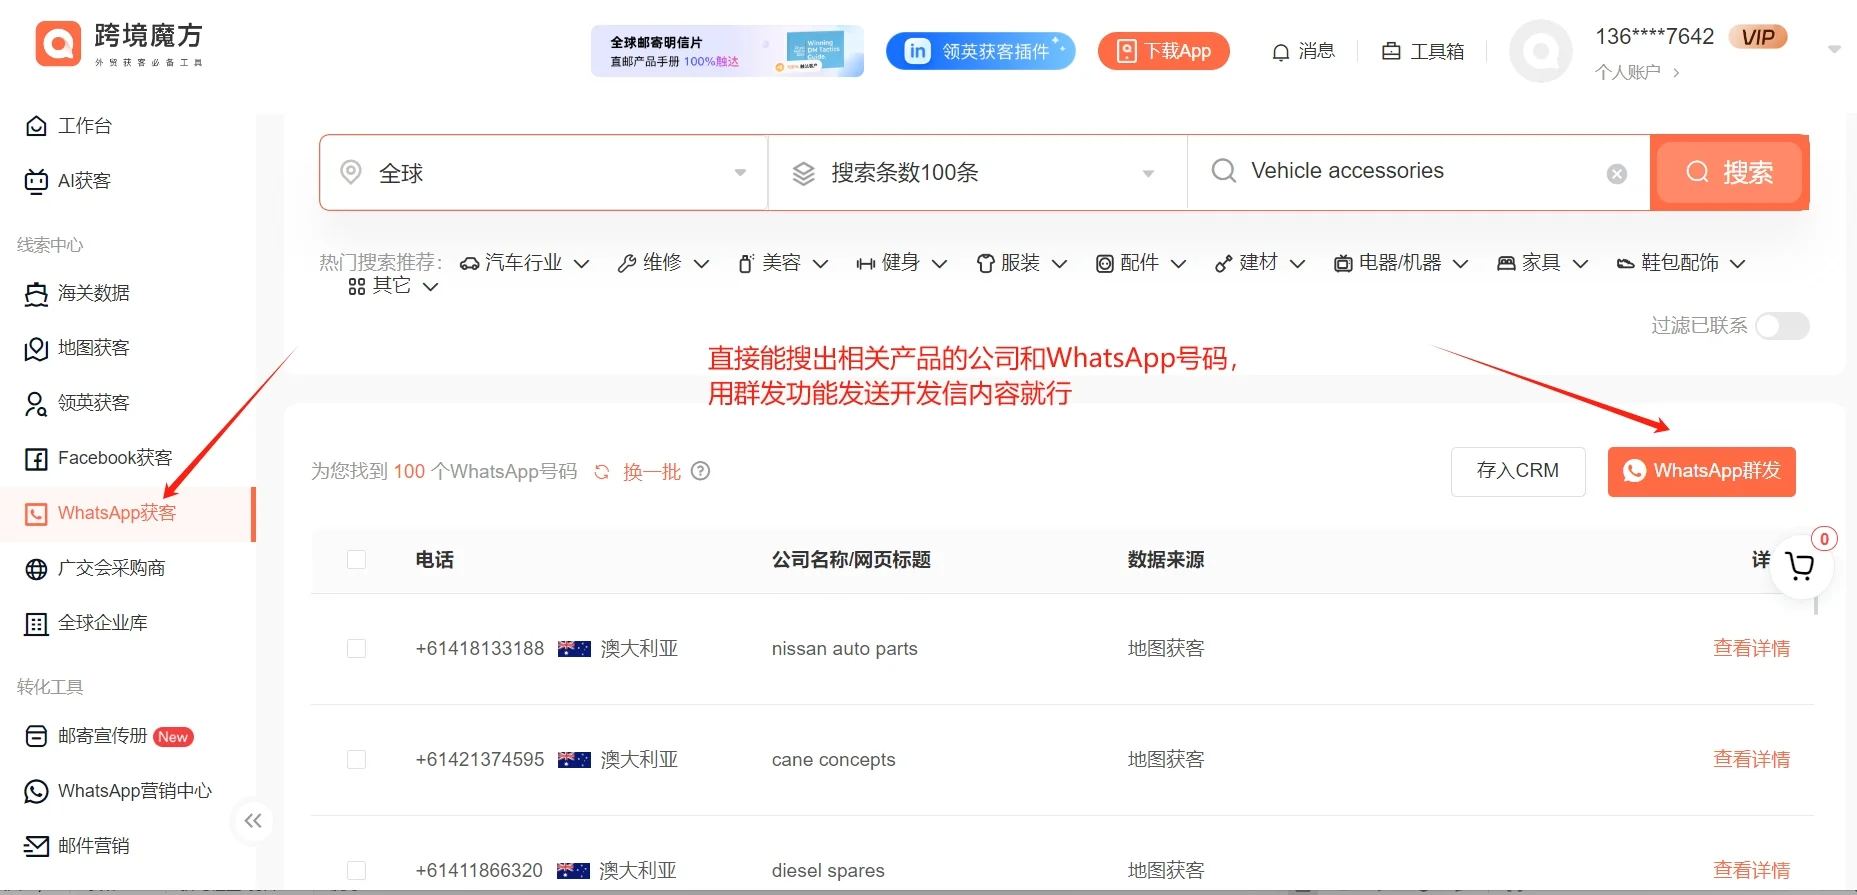The image size is (1857, 895).
Task: Open the AI获客 robot icon
Action: coord(36,181)
